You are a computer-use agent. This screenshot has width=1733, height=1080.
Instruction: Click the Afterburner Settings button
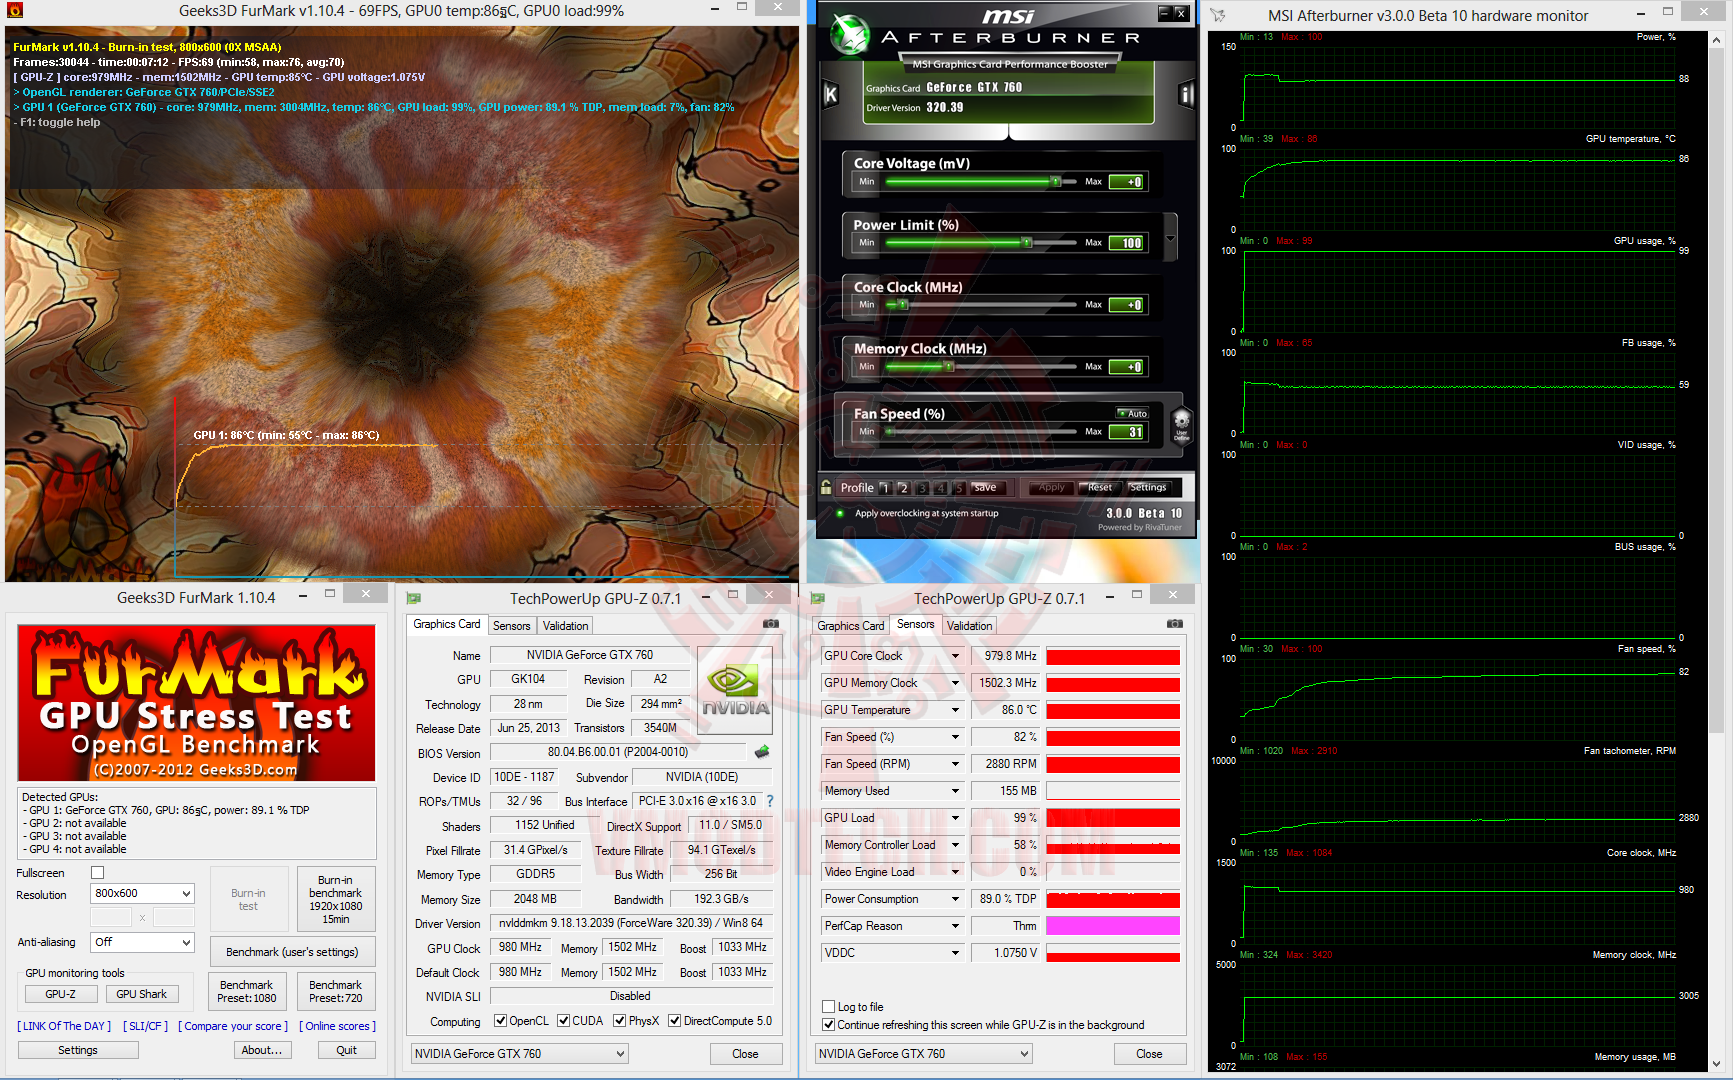[x=1149, y=488]
